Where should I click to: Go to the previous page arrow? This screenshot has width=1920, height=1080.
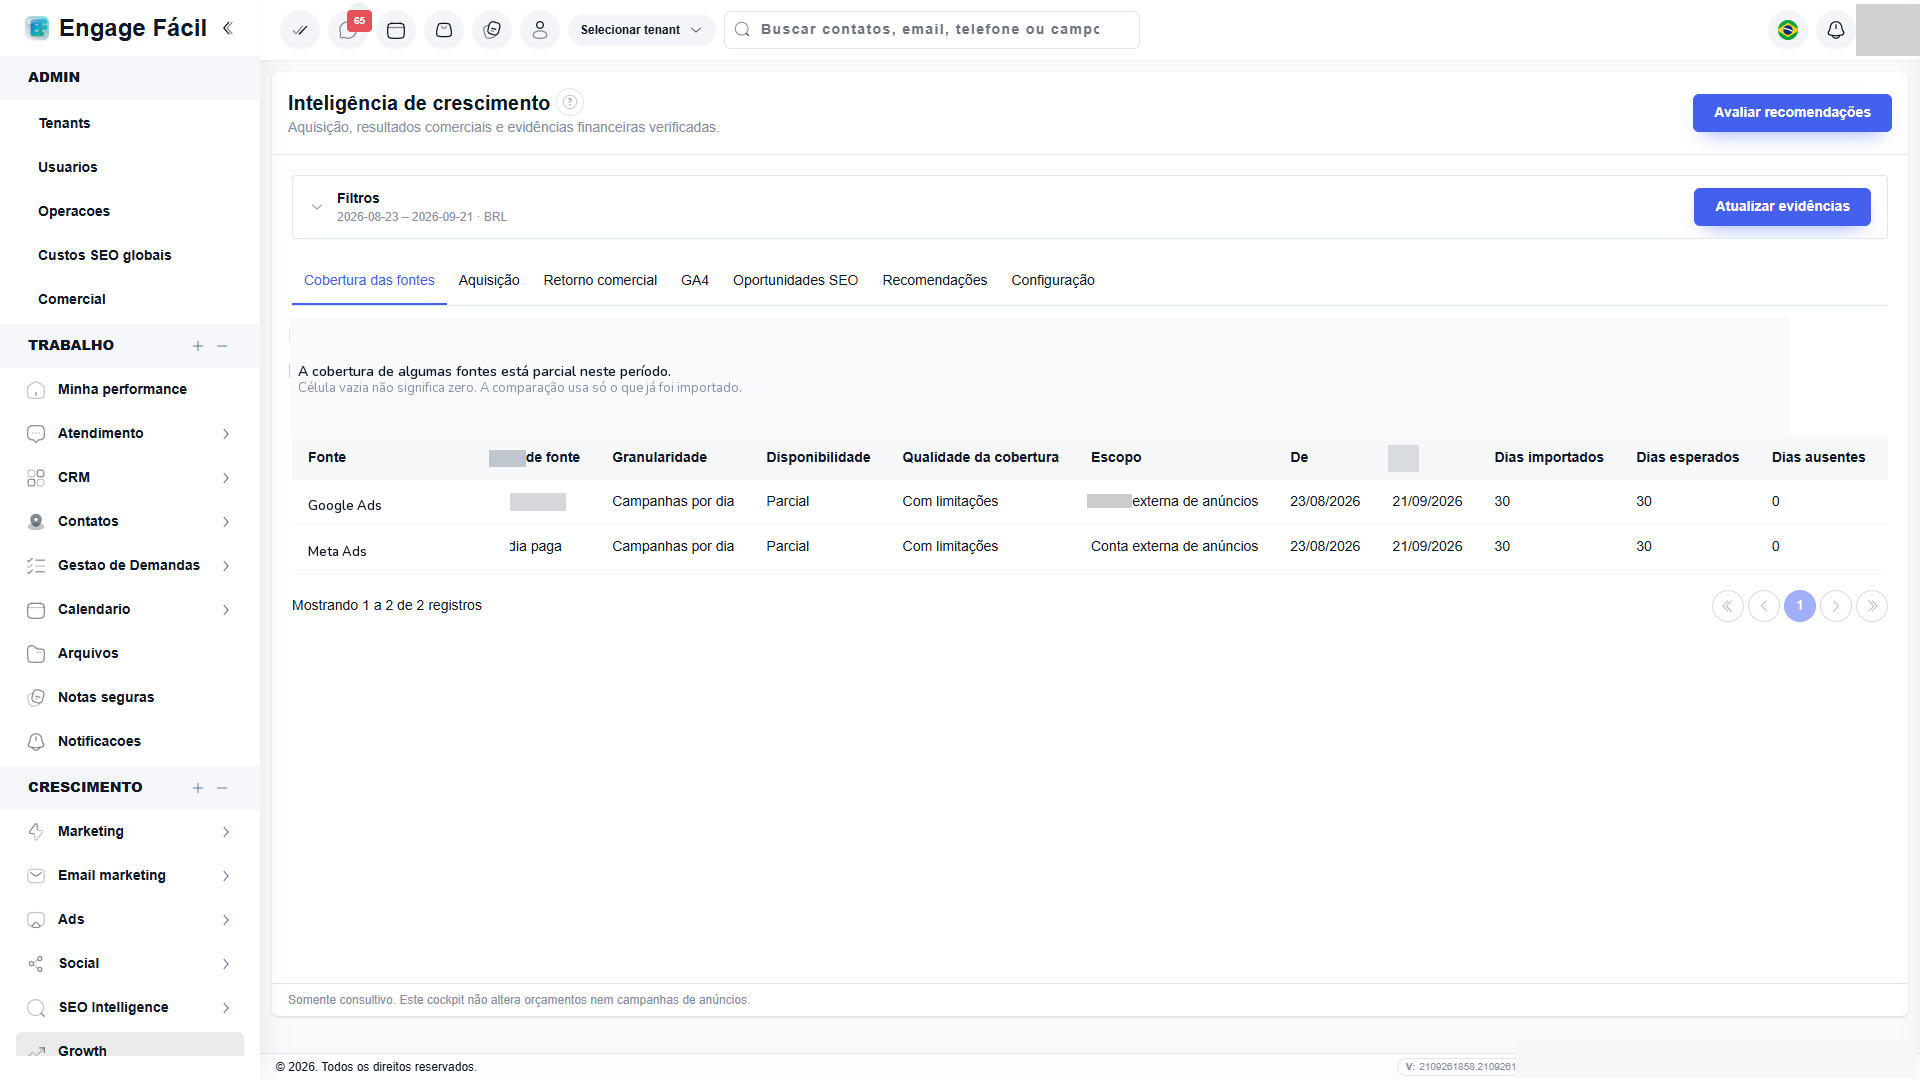[x=1764, y=606]
